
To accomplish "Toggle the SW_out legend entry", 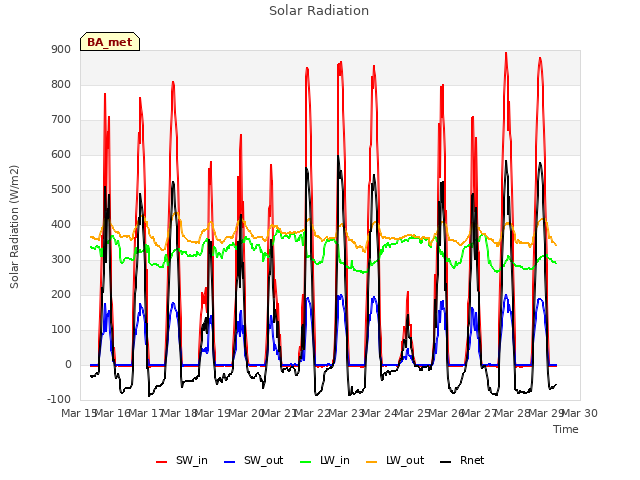I will (253, 461).
